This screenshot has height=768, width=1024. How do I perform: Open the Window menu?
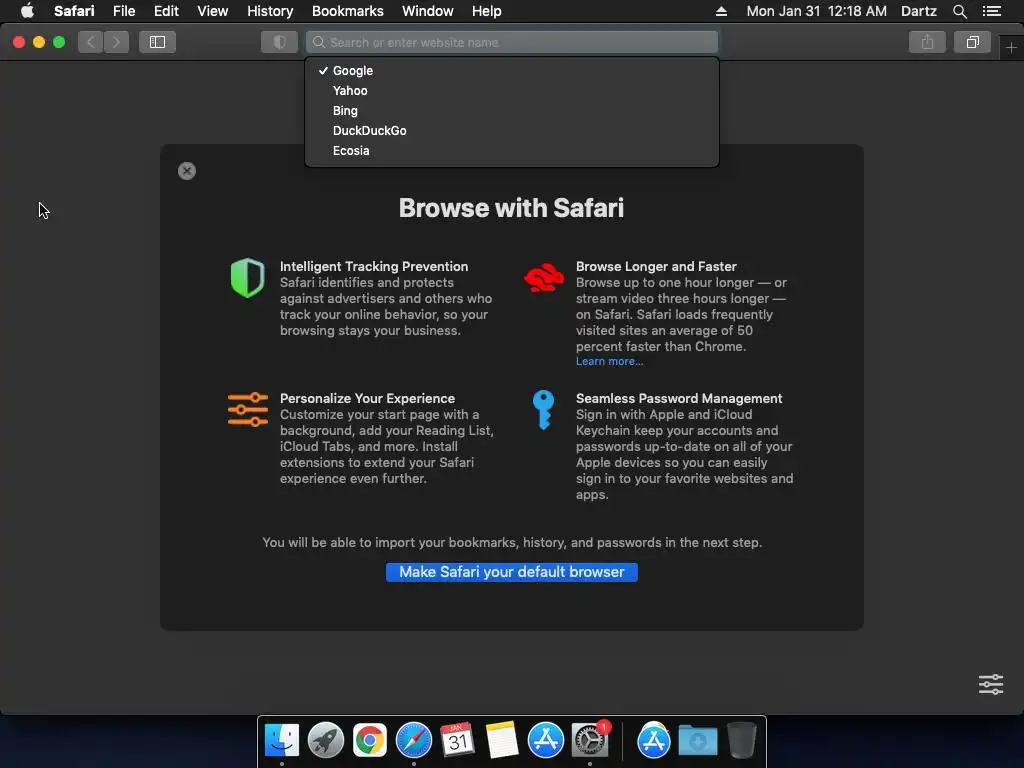coord(428,11)
